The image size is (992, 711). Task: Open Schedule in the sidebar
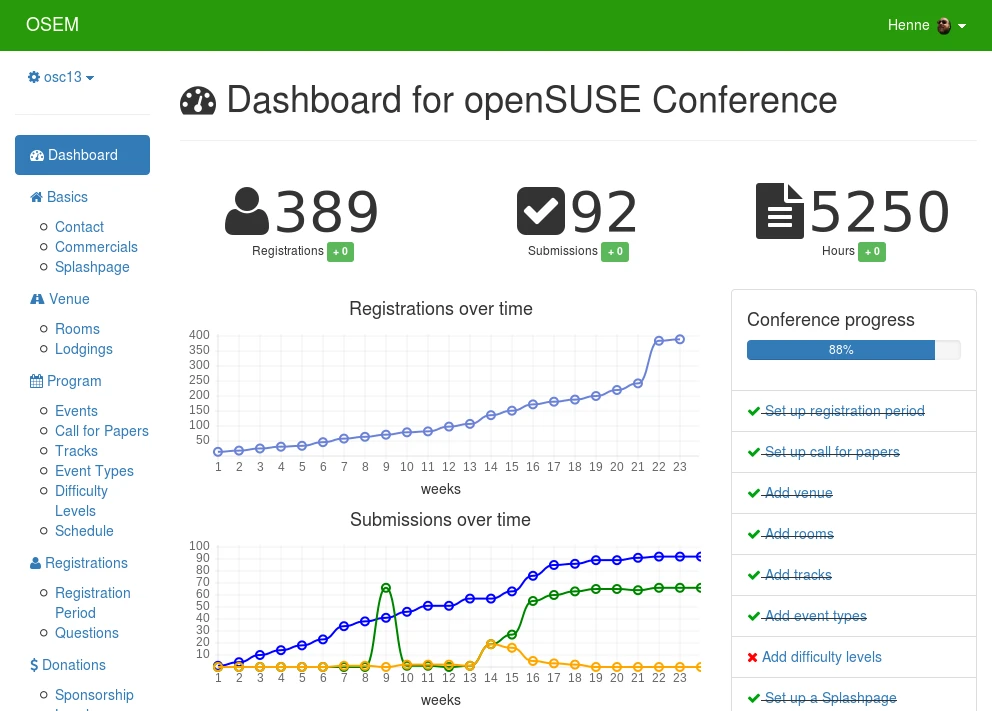pyautogui.click(x=84, y=531)
